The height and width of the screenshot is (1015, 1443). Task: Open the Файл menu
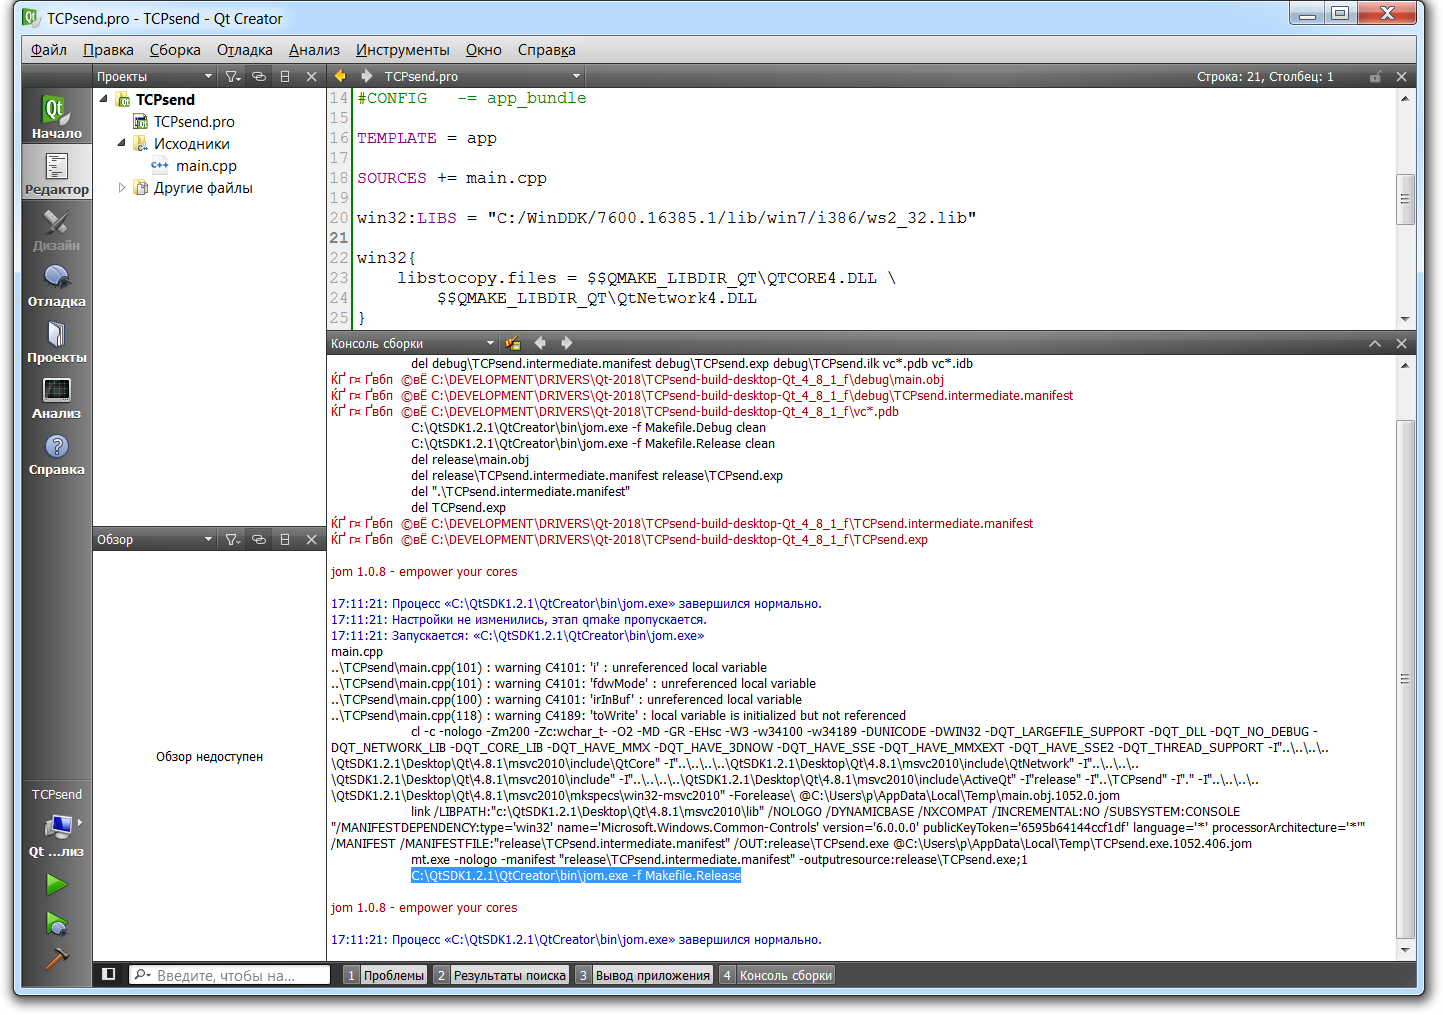[49, 50]
